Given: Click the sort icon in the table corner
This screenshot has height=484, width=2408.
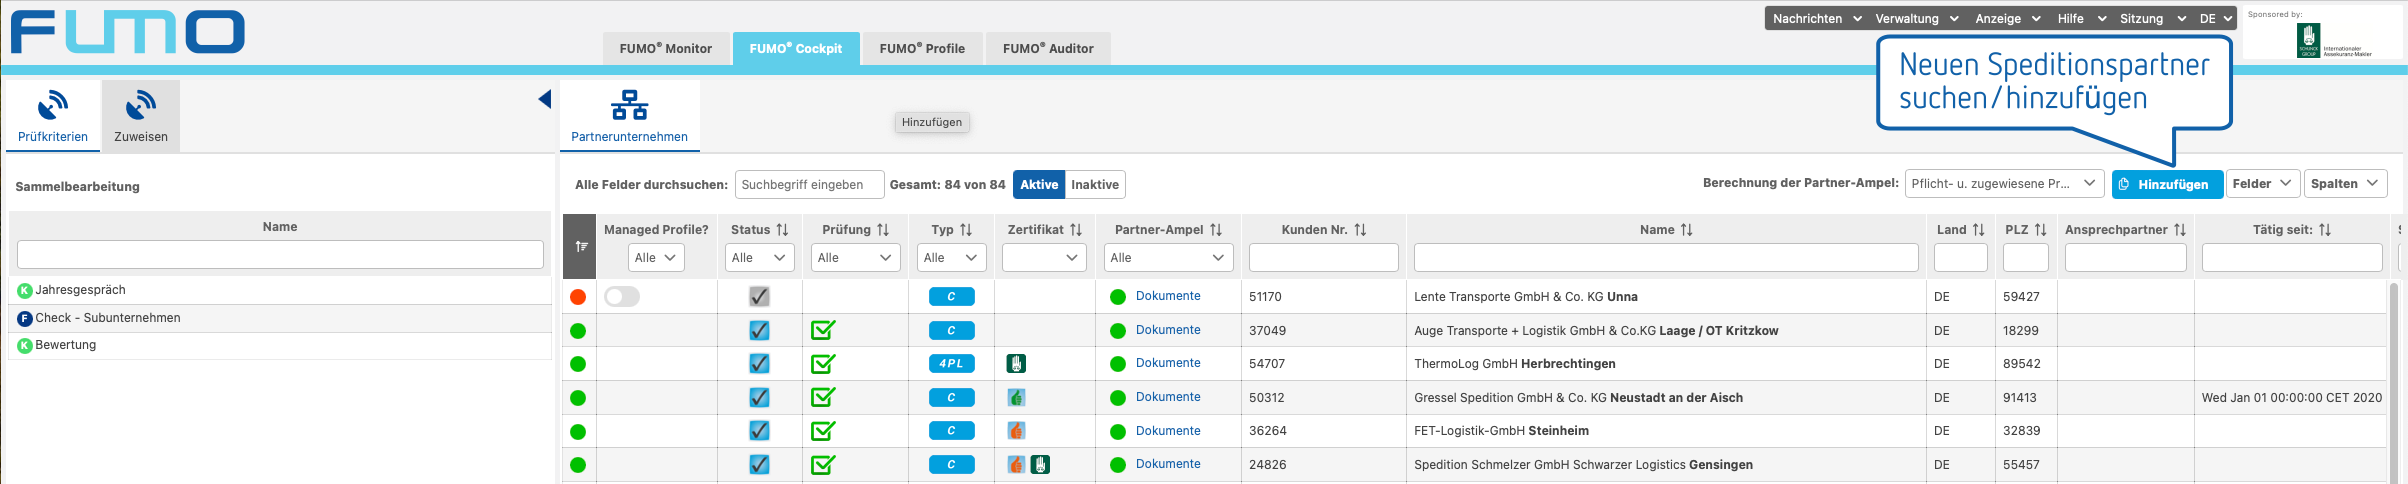Looking at the screenshot, I should click(x=580, y=246).
